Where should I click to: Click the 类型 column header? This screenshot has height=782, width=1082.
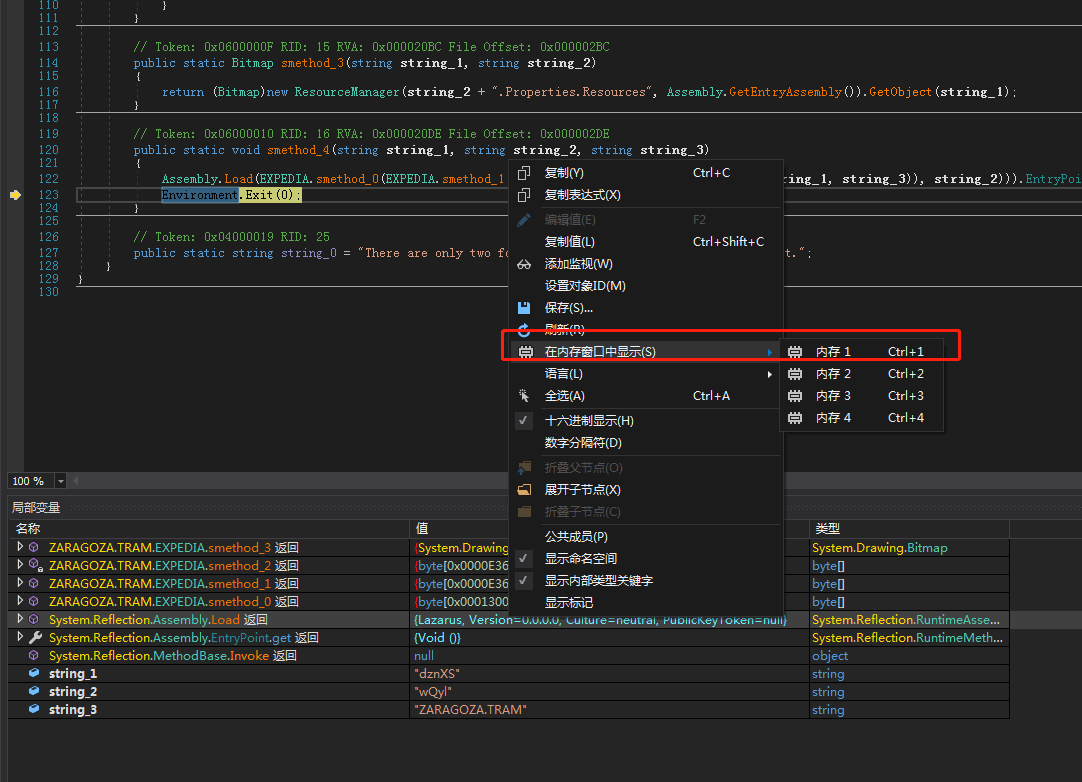coord(909,529)
